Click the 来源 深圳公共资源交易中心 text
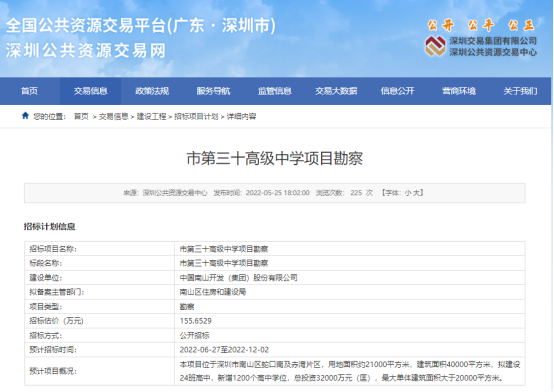This screenshot has width=554, height=392. (x=165, y=193)
